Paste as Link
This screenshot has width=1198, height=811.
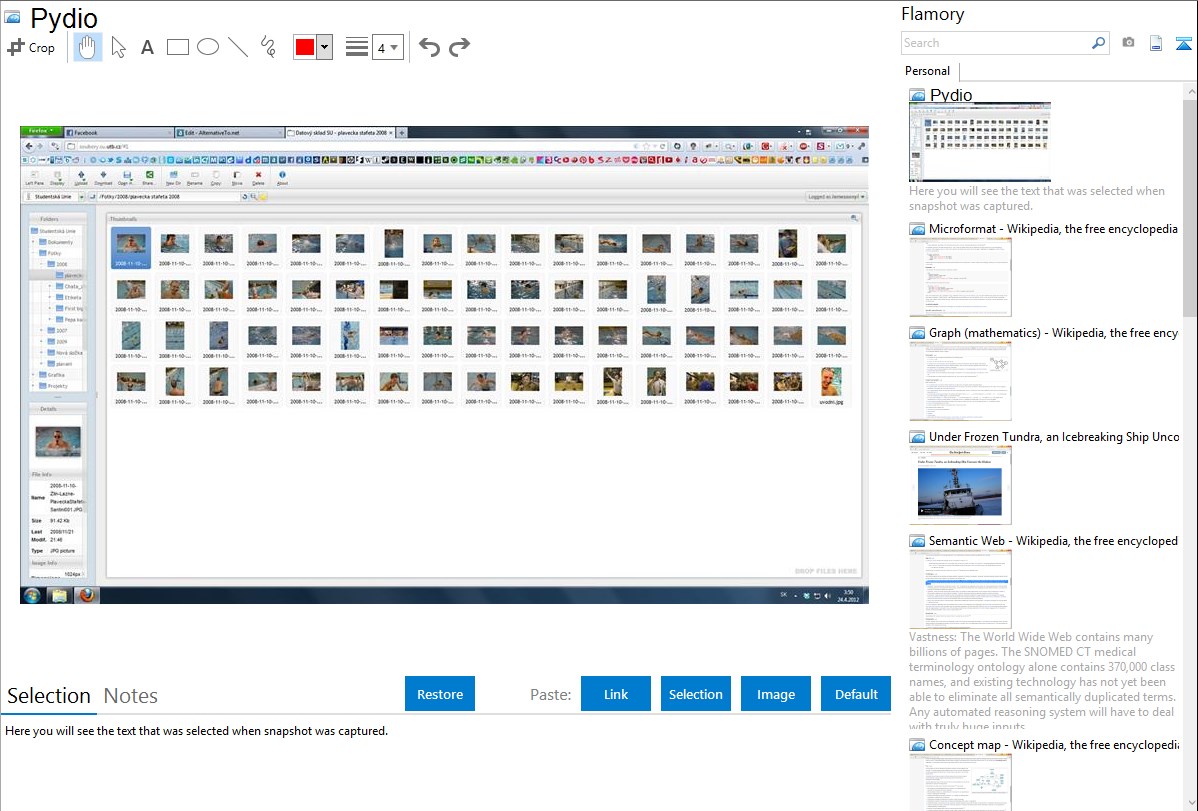click(x=616, y=694)
